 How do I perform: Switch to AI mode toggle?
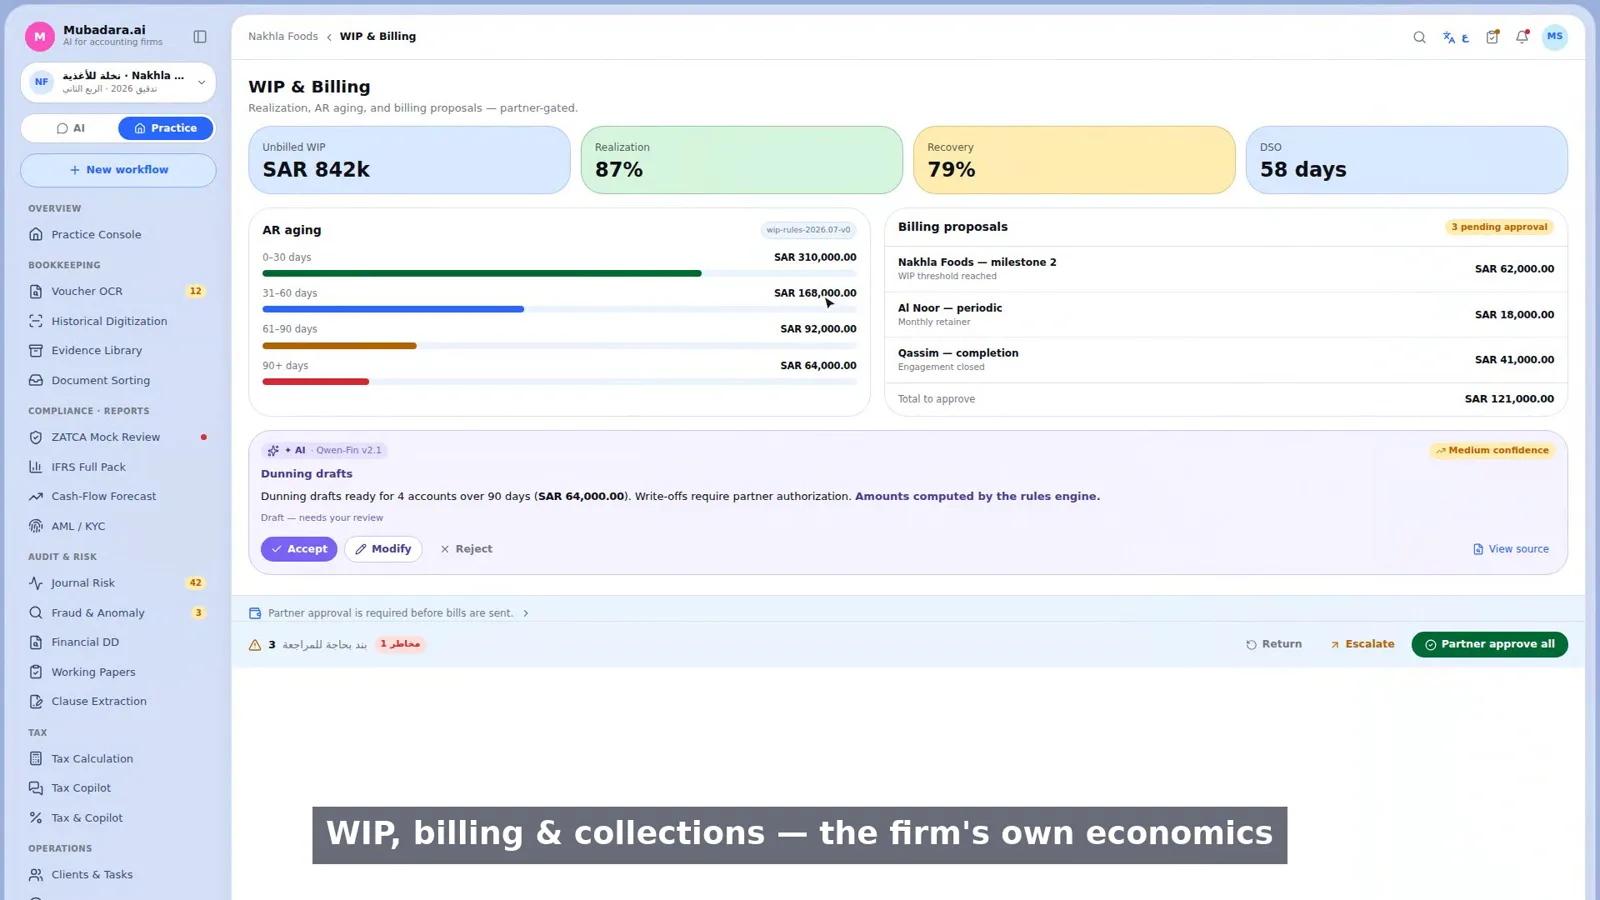point(70,128)
